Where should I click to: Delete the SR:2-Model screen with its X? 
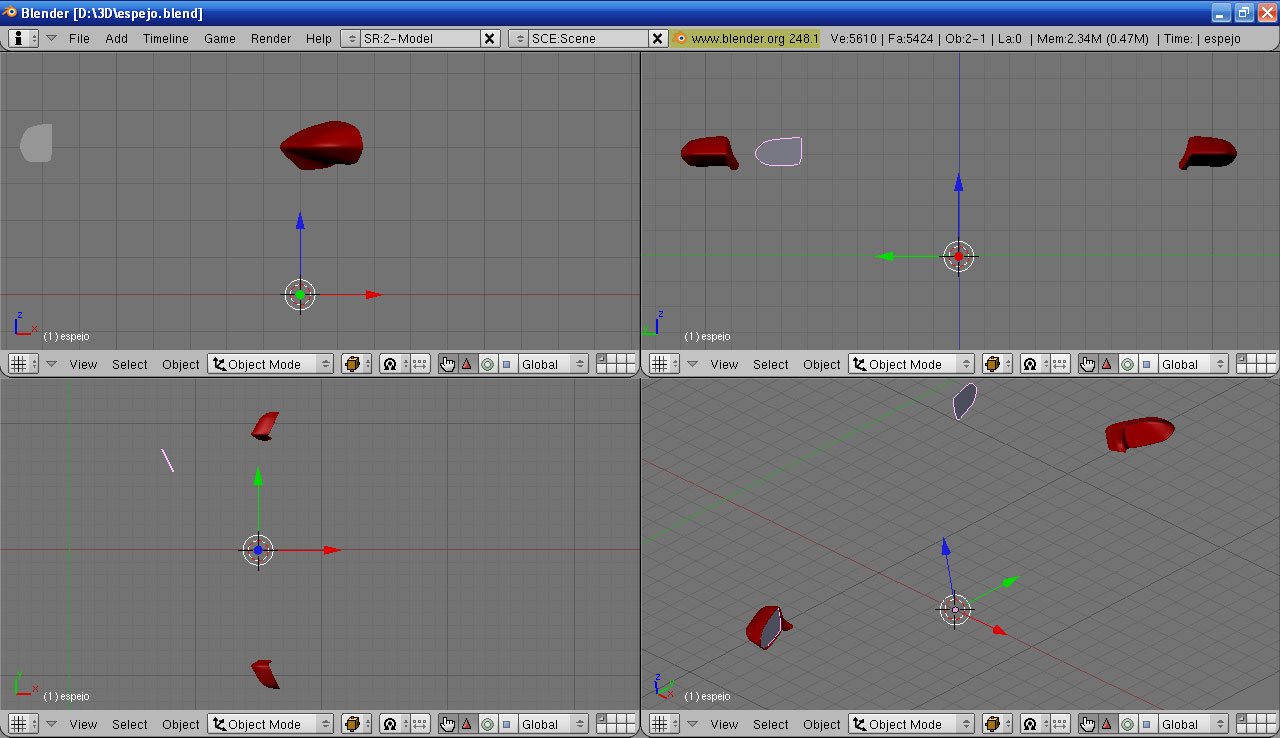tap(490, 38)
